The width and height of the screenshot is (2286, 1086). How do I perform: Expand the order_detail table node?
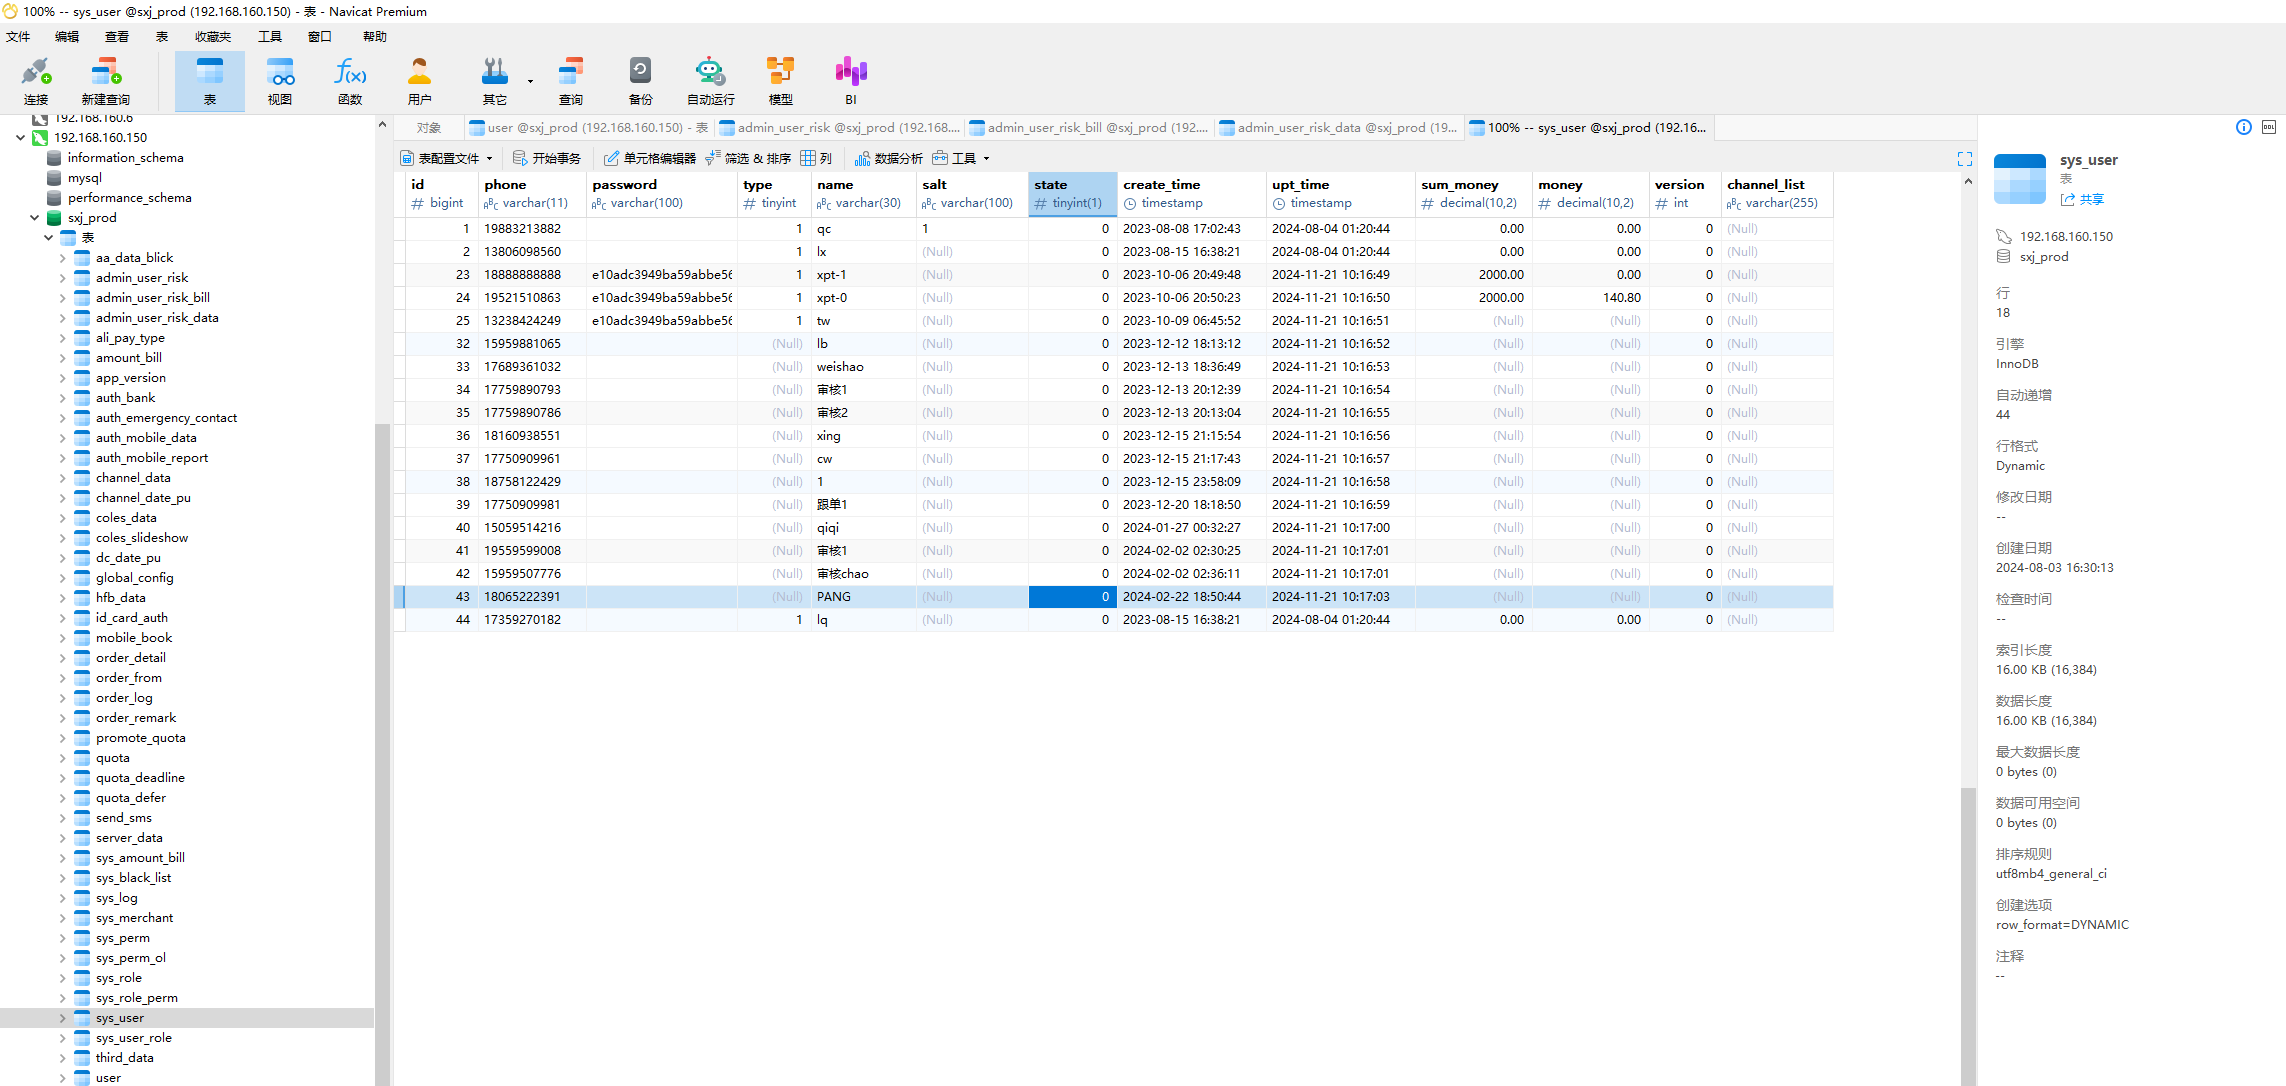tap(62, 658)
